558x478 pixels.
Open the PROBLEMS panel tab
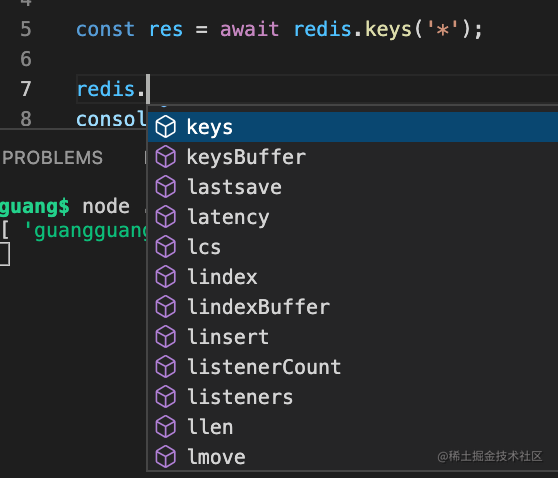pos(52,158)
